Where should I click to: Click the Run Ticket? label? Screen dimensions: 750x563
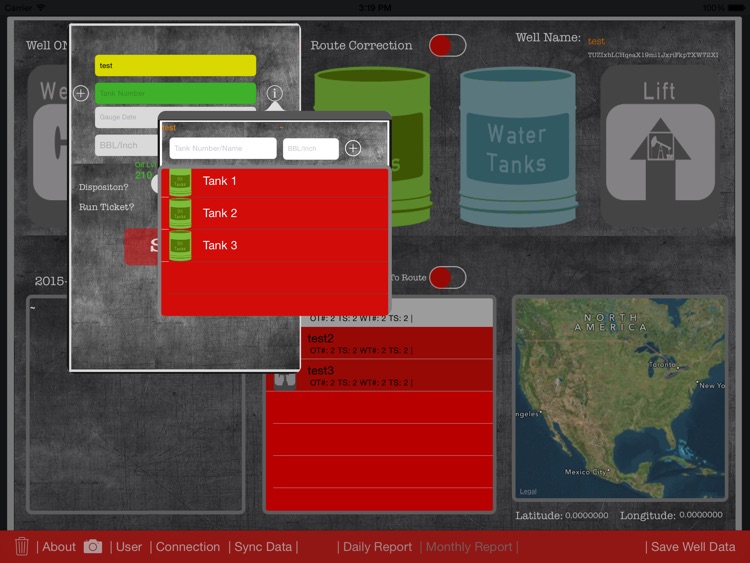point(107,207)
